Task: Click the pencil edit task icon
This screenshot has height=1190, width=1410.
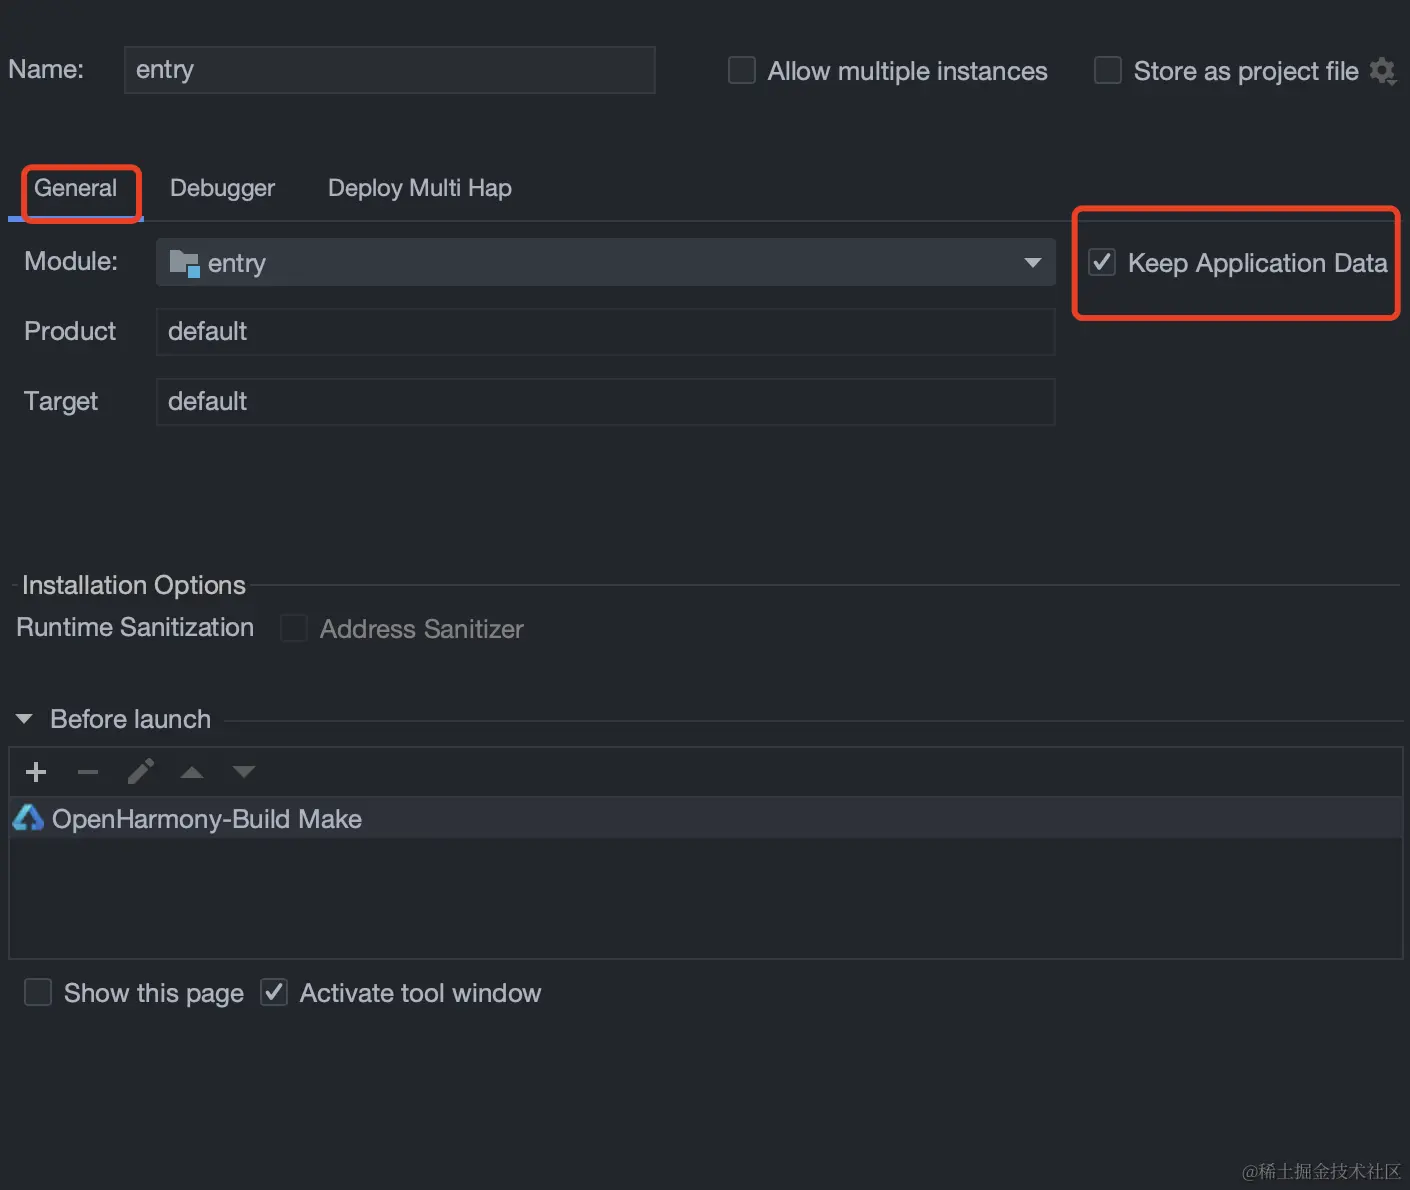Action: tap(141, 772)
